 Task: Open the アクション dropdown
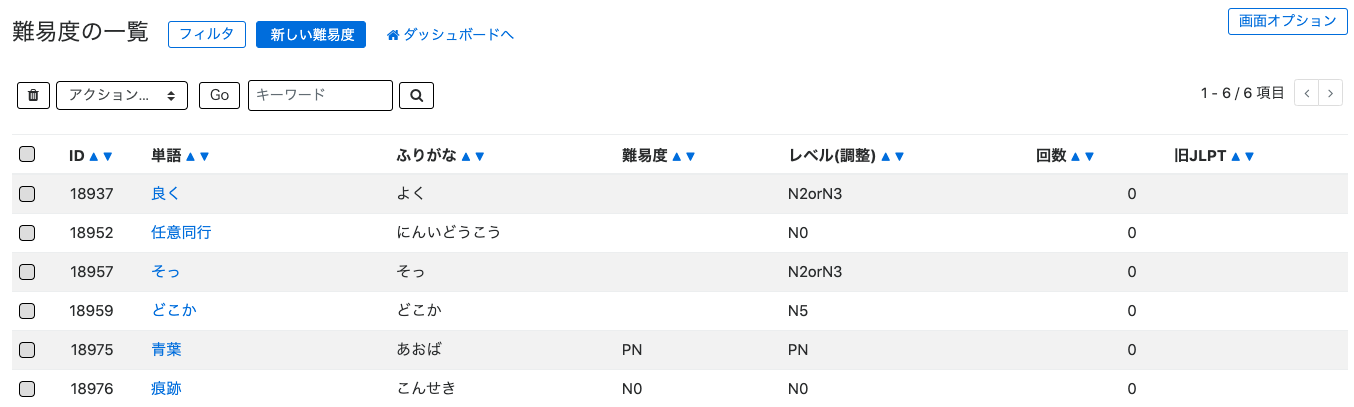pyautogui.click(x=122, y=95)
